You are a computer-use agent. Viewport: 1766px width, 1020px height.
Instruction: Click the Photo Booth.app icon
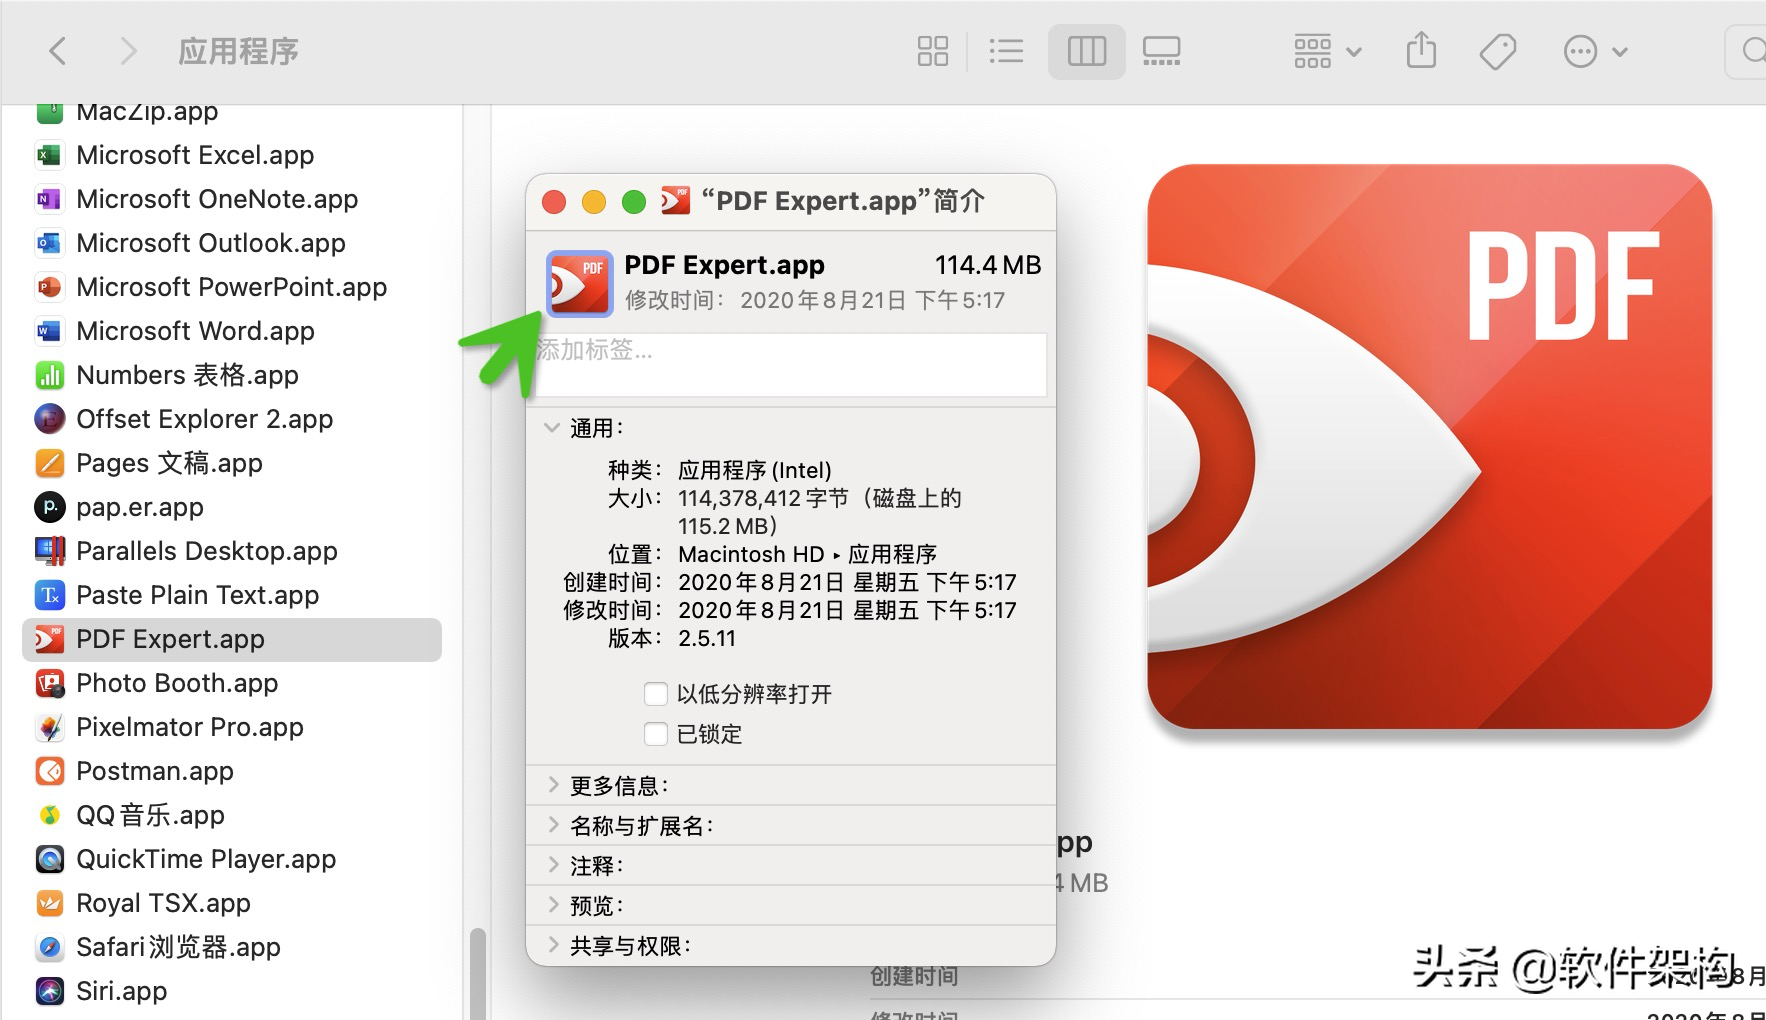(49, 683)
